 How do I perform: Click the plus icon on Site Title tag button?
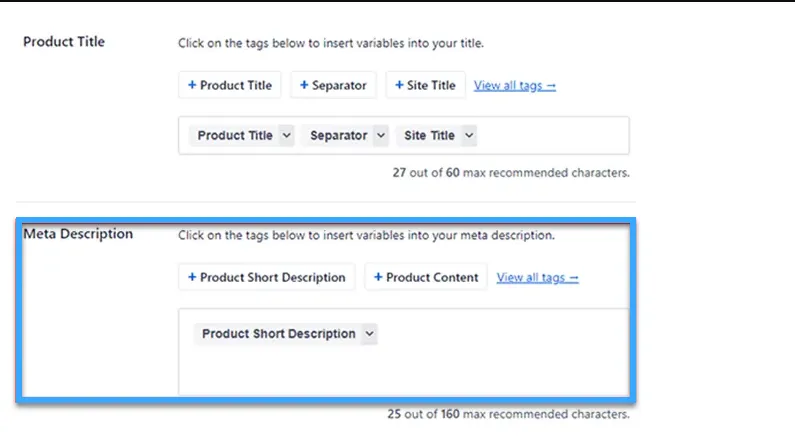(x=399, y=85)
